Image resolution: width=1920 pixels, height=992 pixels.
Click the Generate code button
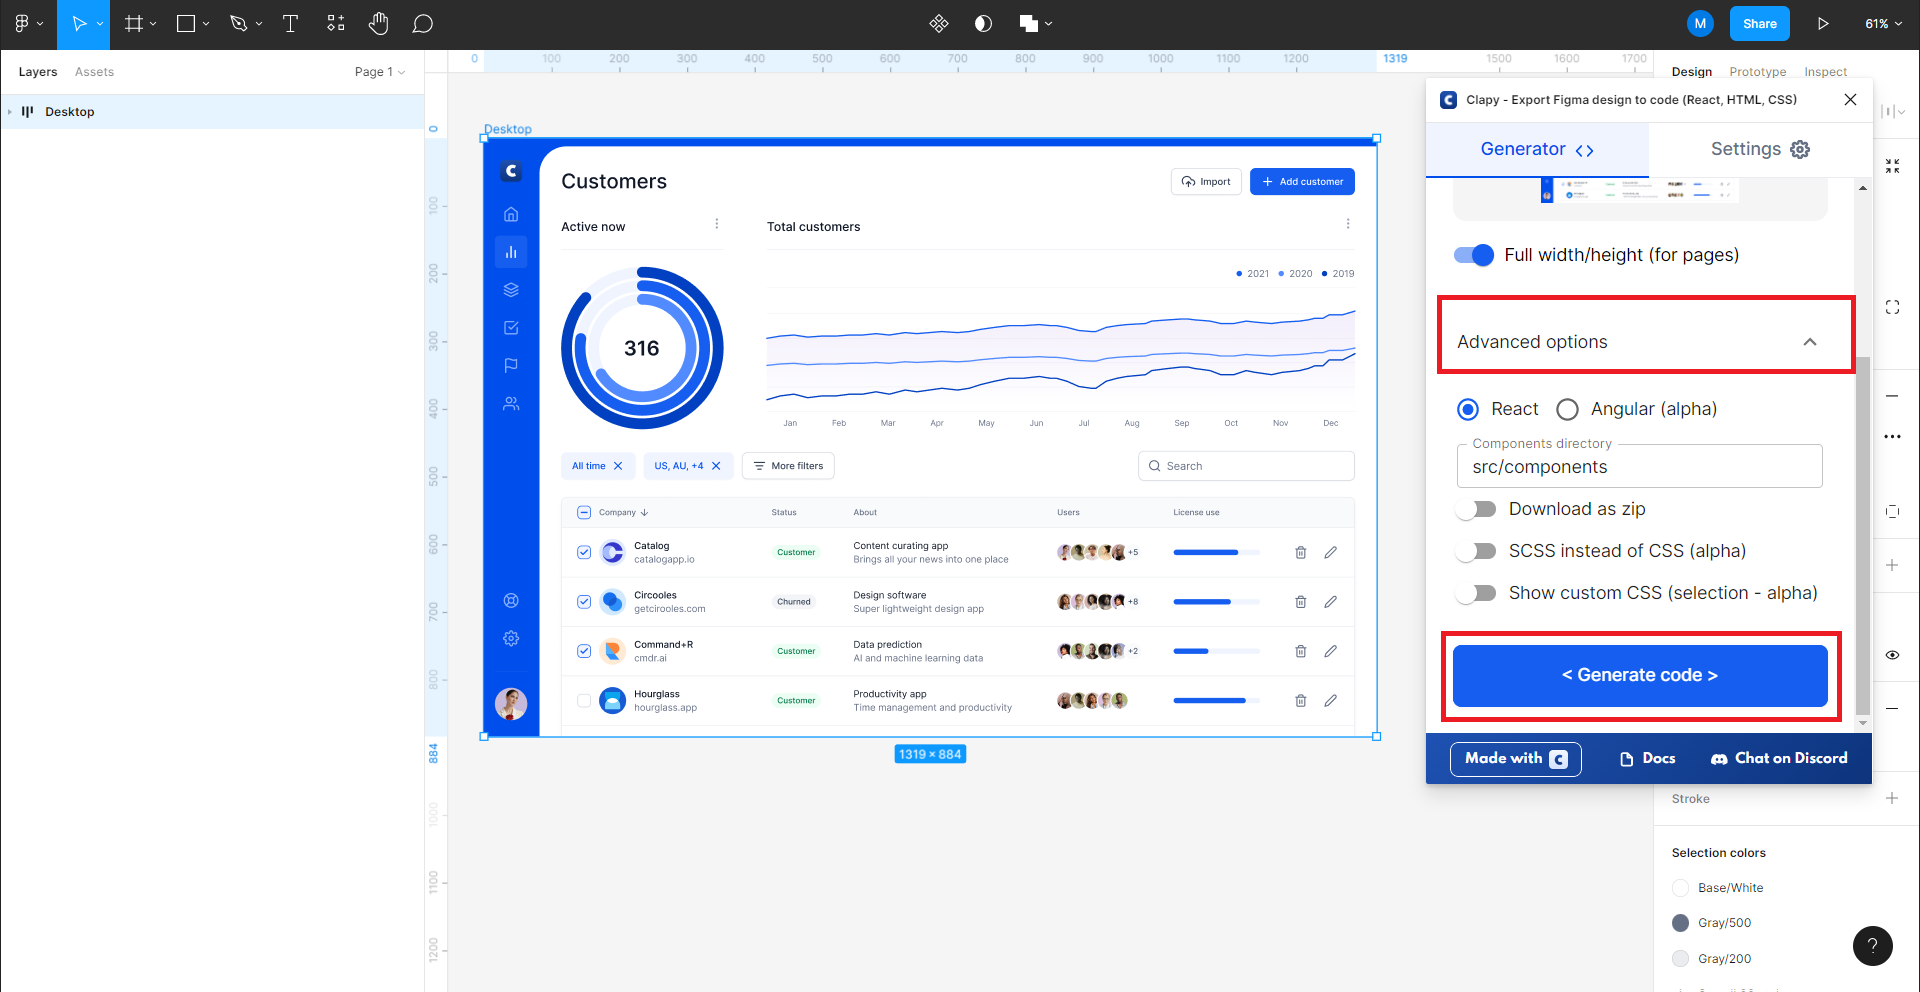coord(1640,675)
